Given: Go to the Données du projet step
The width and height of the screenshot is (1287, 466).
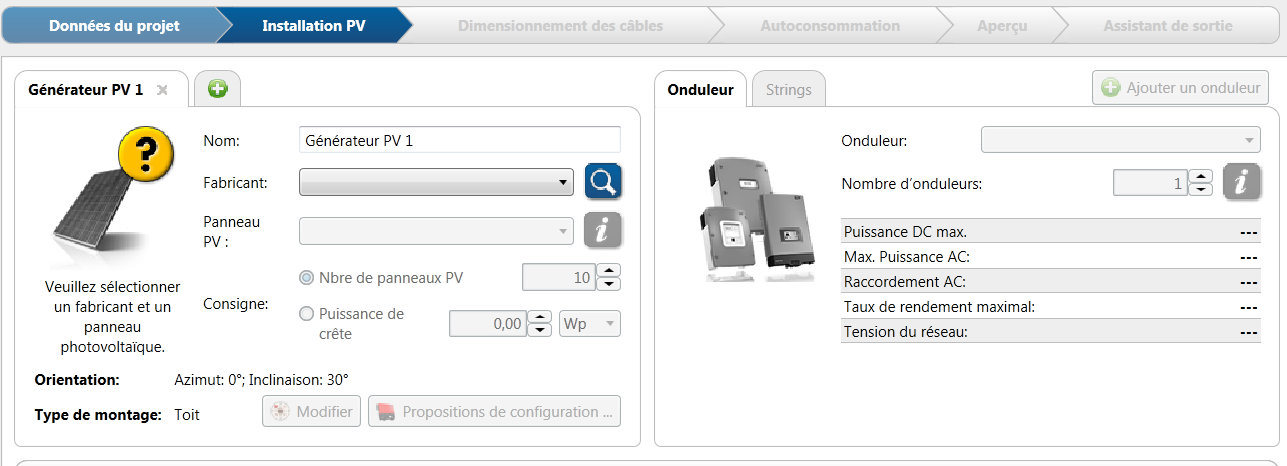Looking at the screenshot, I should [x=113, y=26].
